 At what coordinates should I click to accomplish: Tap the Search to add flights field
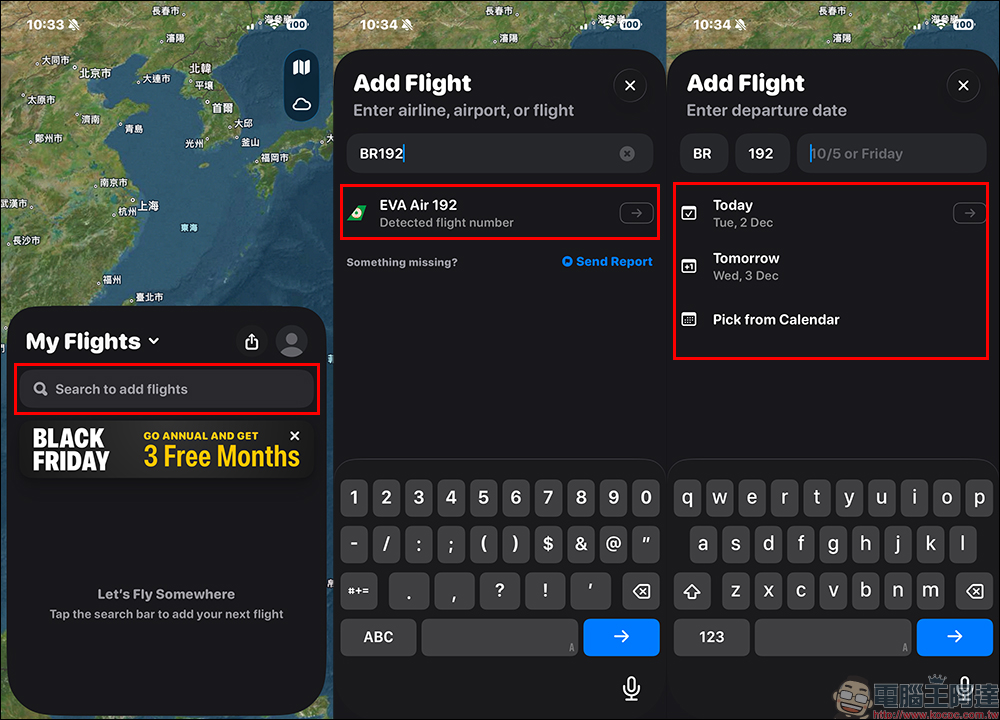166,389
